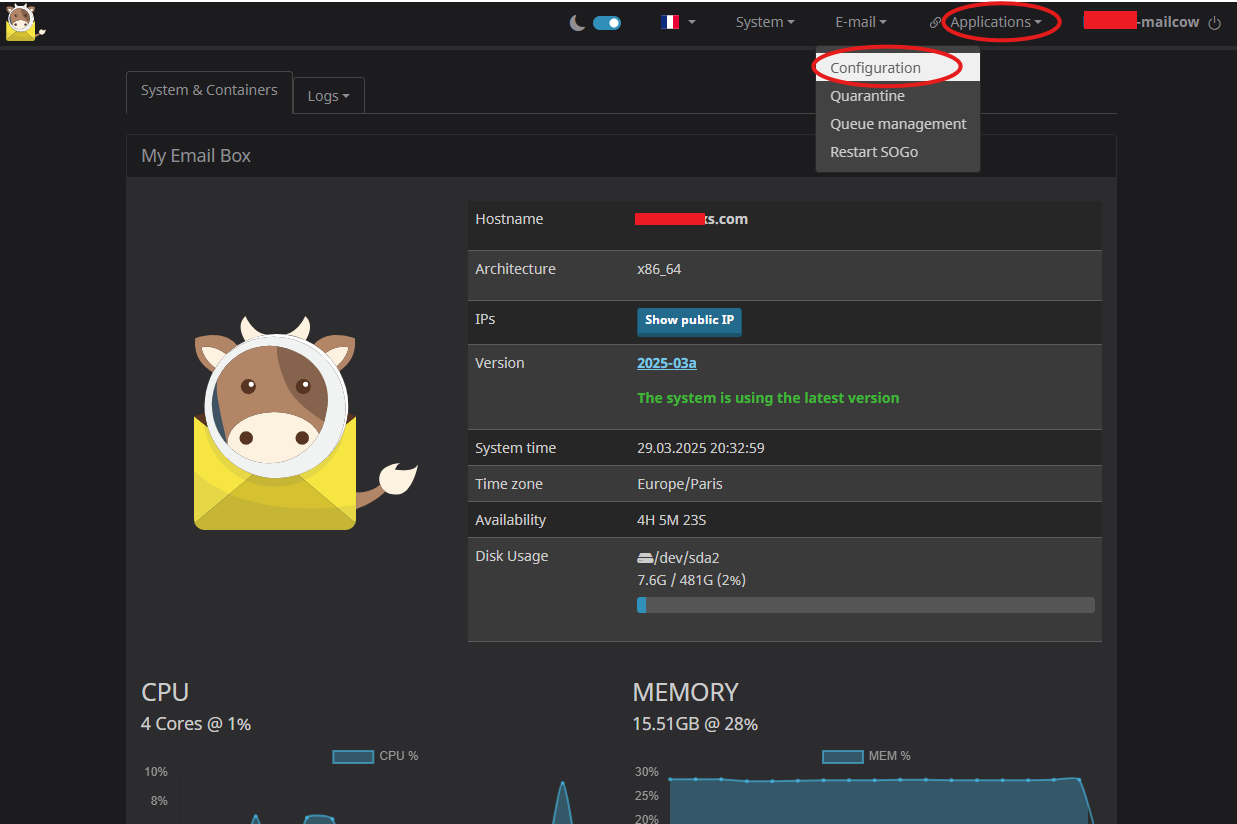Open the E-mail dropdown menu

coord(860,22)
